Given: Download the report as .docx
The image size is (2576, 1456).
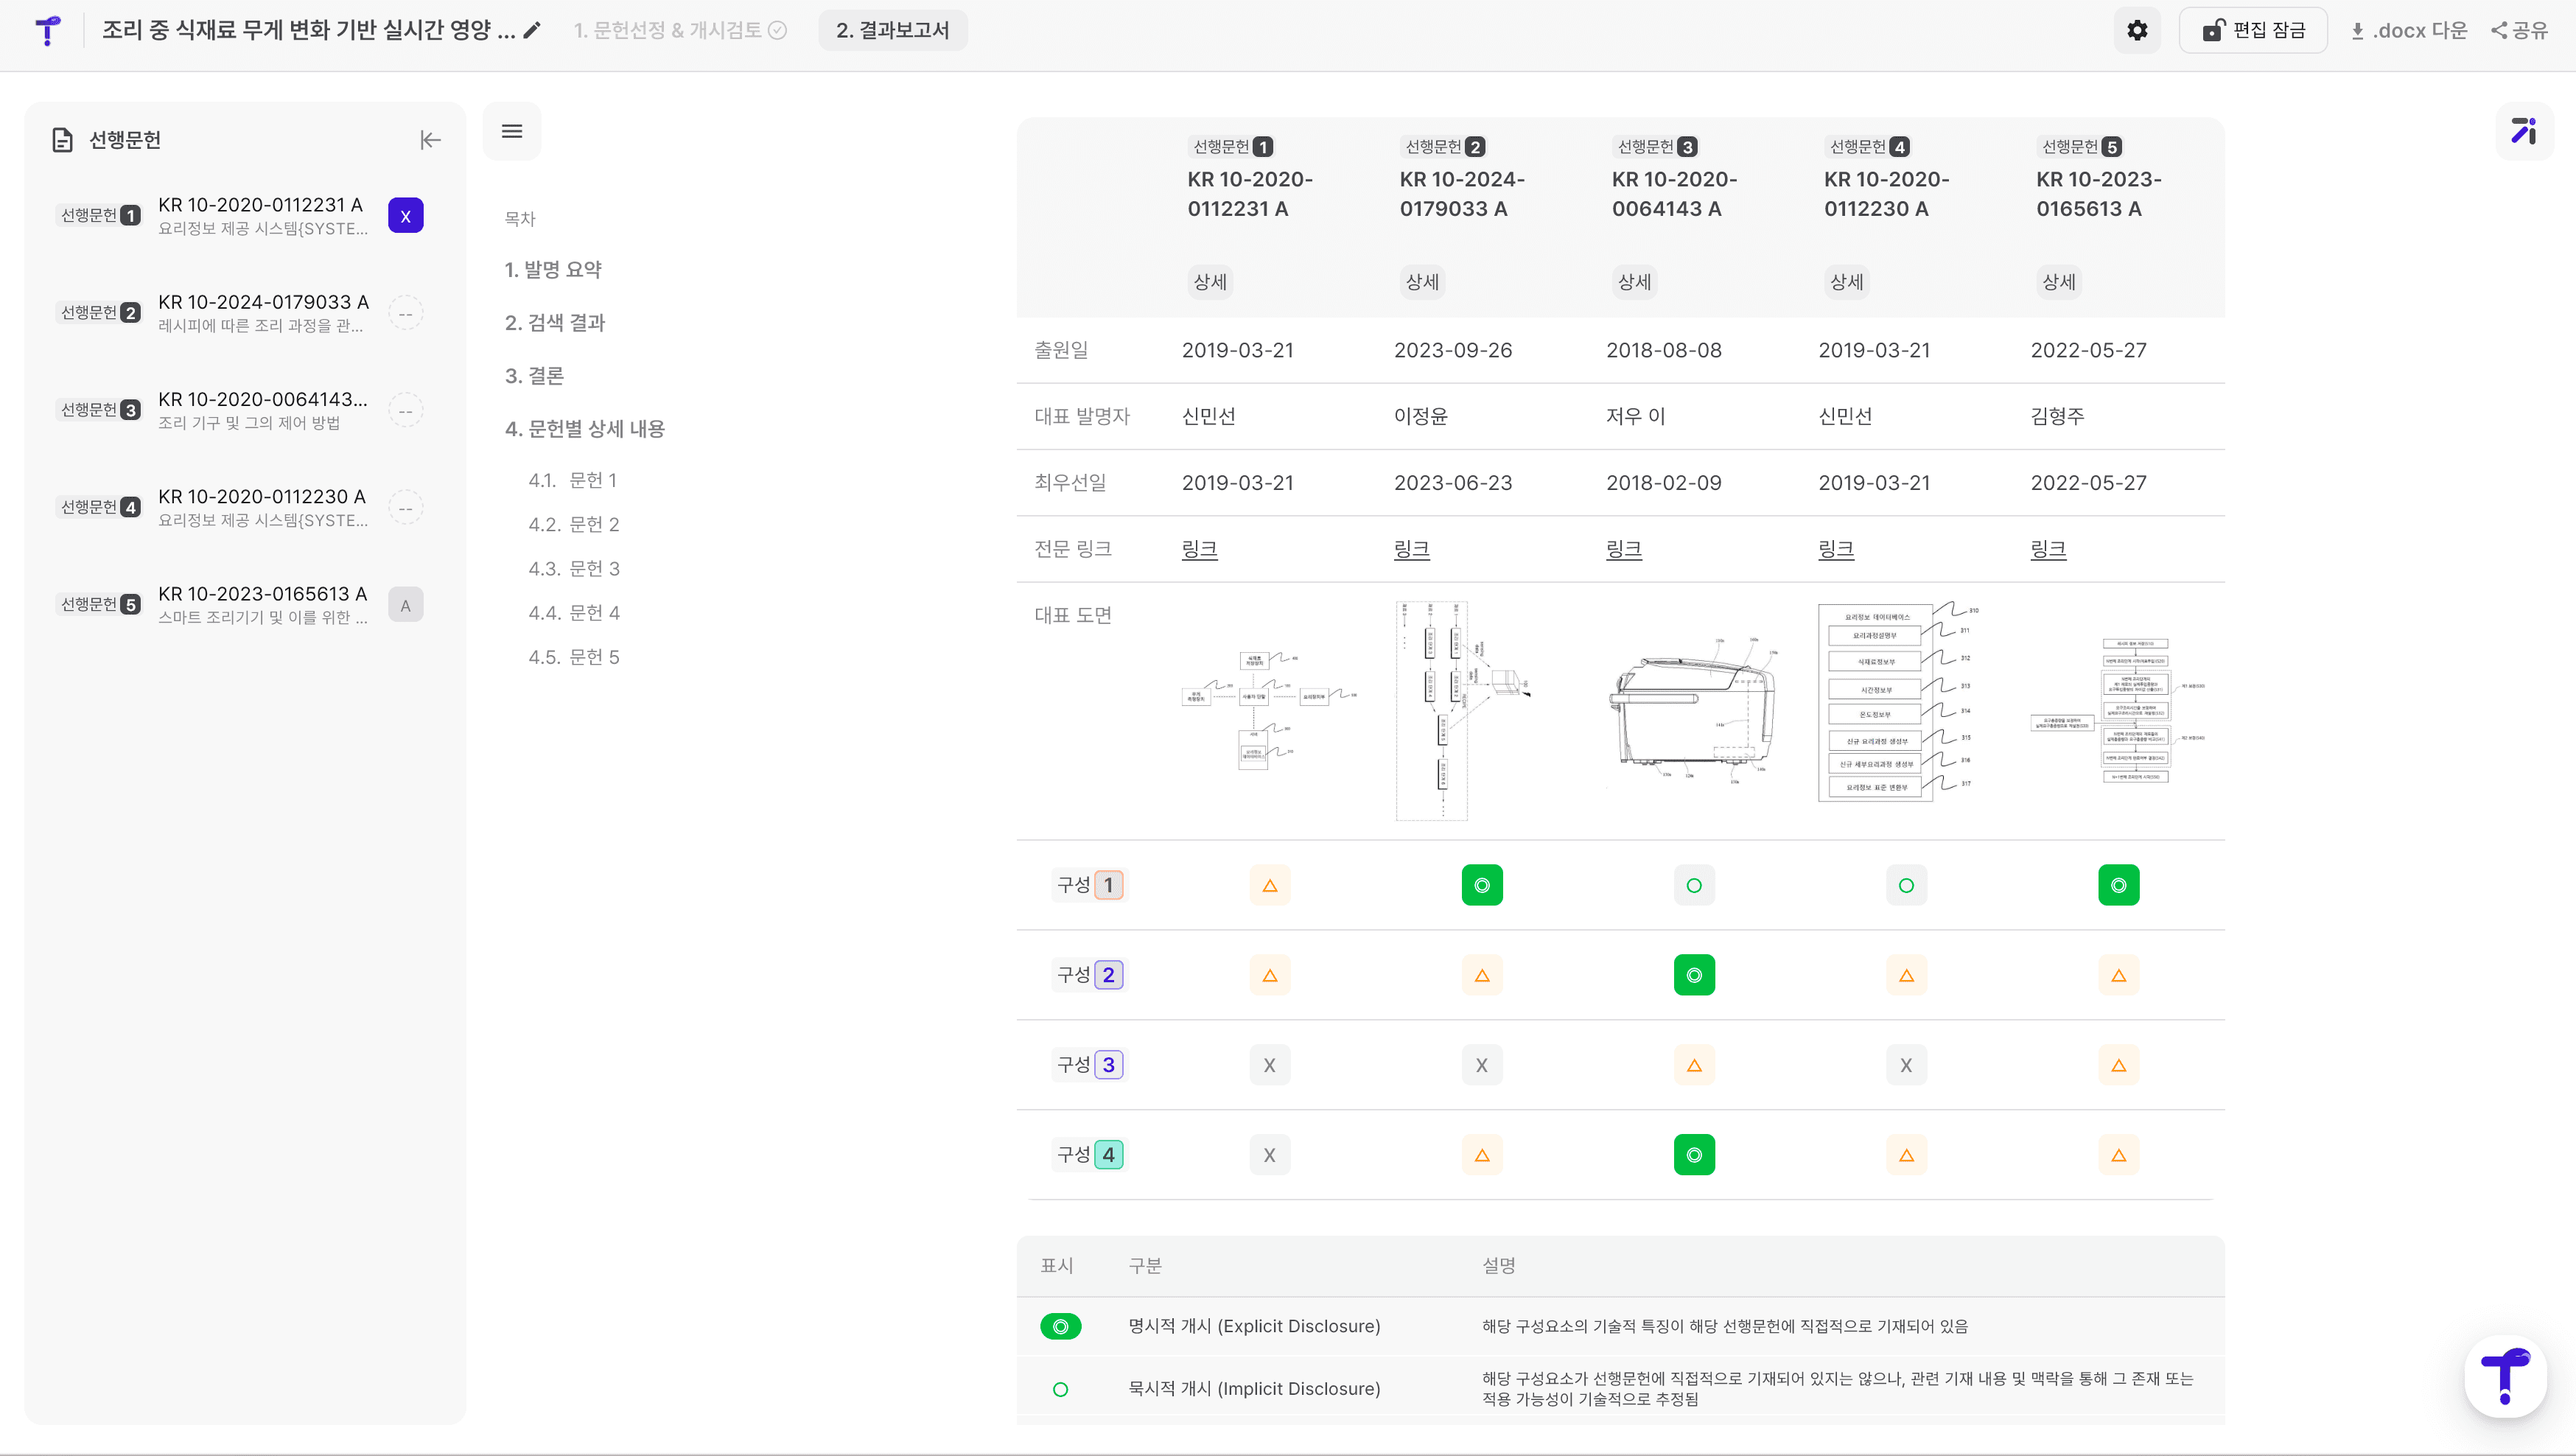Looking at the screenshot, I should tap(2408, 30).
